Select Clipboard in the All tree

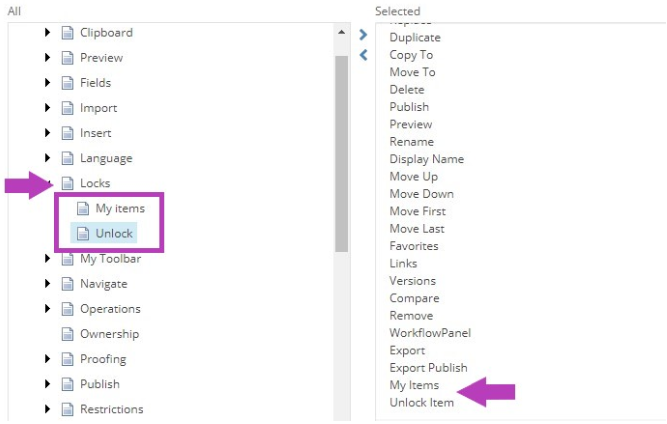click(x=106, y=33)
